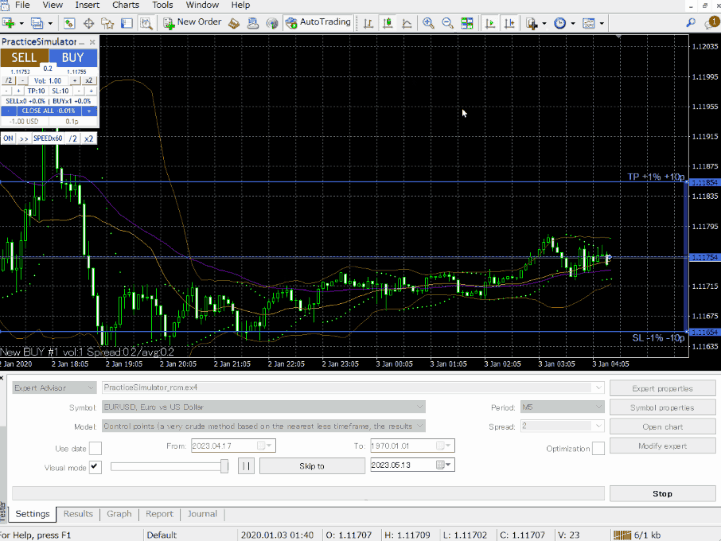The width and height of the screenshot is (721, 541).
Task: Switch chart to line chart icon
Action: point(407,23)
